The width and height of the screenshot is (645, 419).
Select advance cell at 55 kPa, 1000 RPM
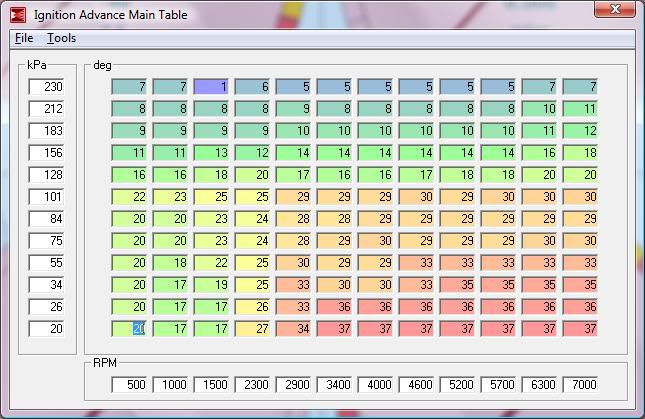pyautogui.click(x=170, y=263)
